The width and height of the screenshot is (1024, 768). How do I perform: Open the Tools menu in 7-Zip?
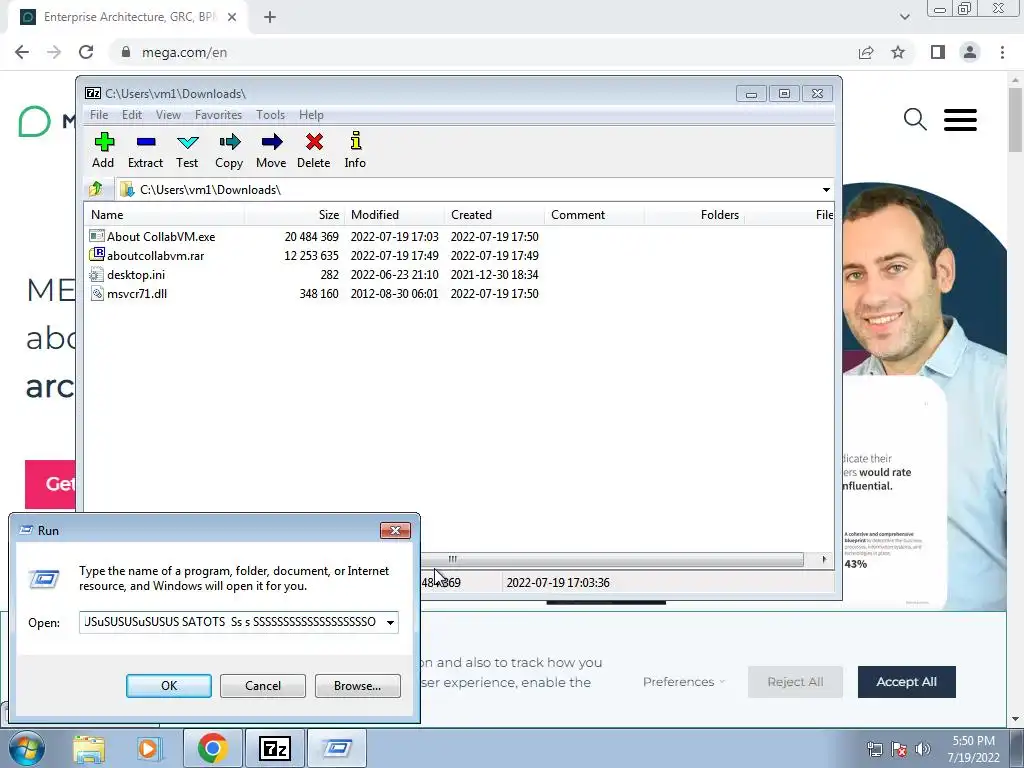pos(270,114)
